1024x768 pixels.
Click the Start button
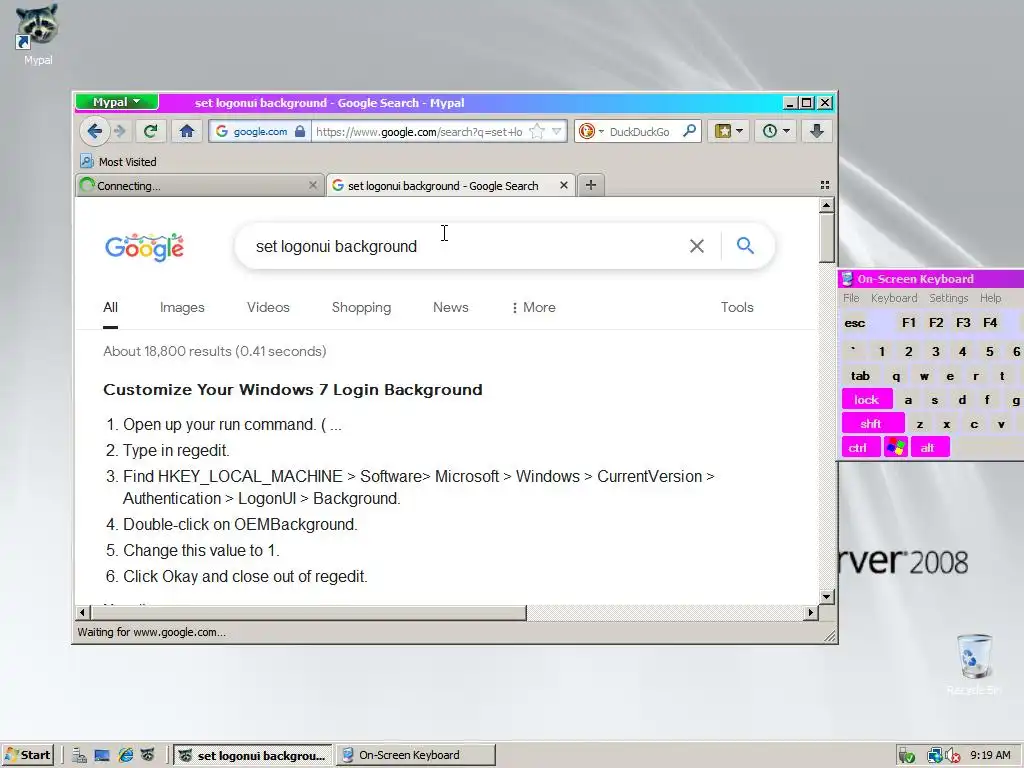28,755
